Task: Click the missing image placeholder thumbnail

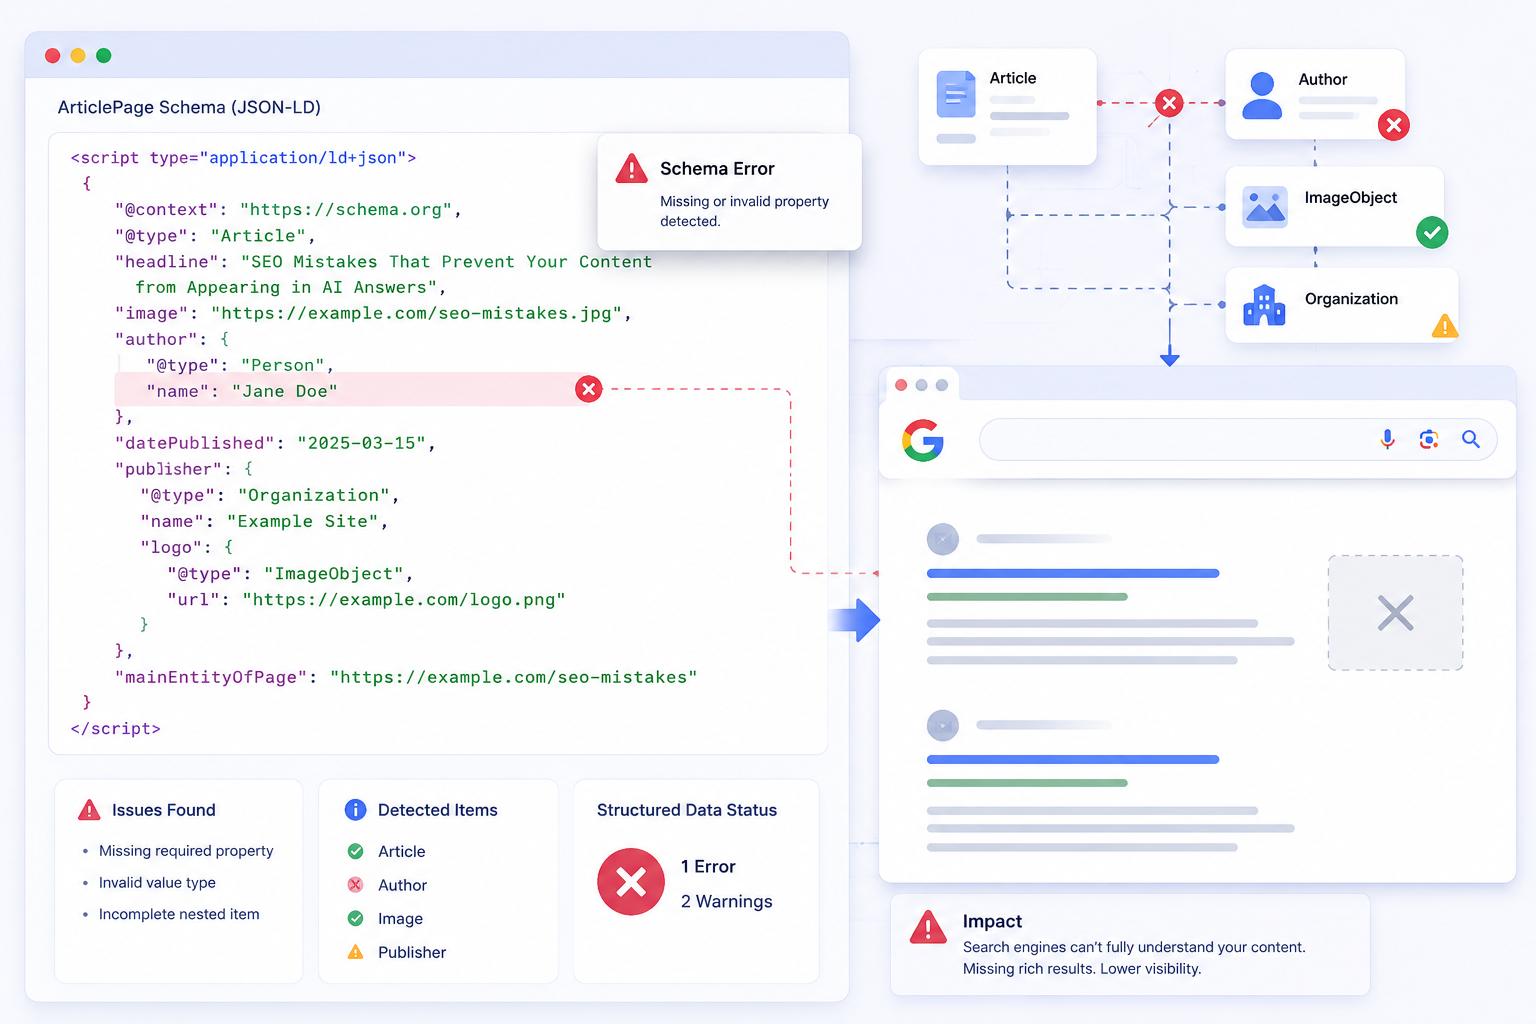Action: tap(1395, 613)
